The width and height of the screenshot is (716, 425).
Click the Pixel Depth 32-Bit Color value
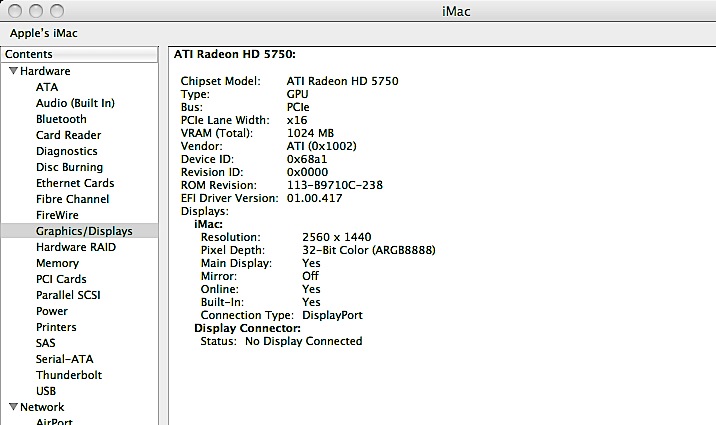pos(369,250)
